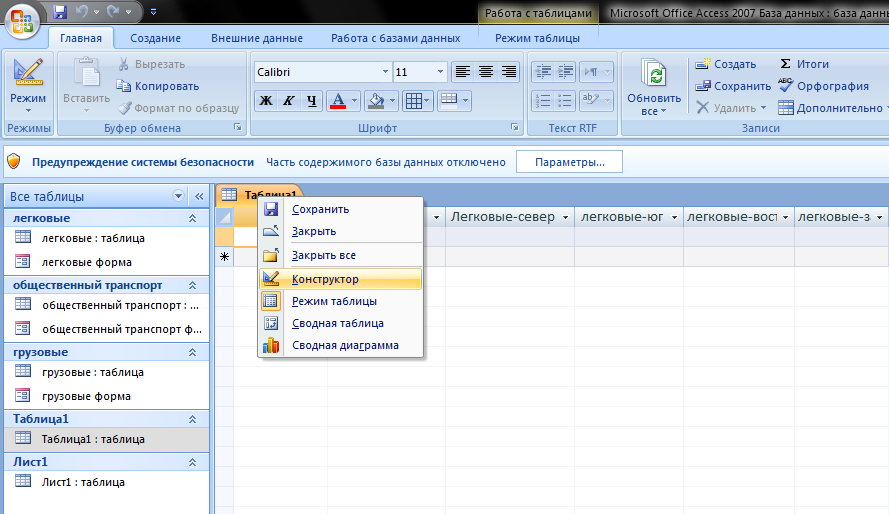
Task: Select Таблица1 : таблица in navigation
Action: pos(107,439)
